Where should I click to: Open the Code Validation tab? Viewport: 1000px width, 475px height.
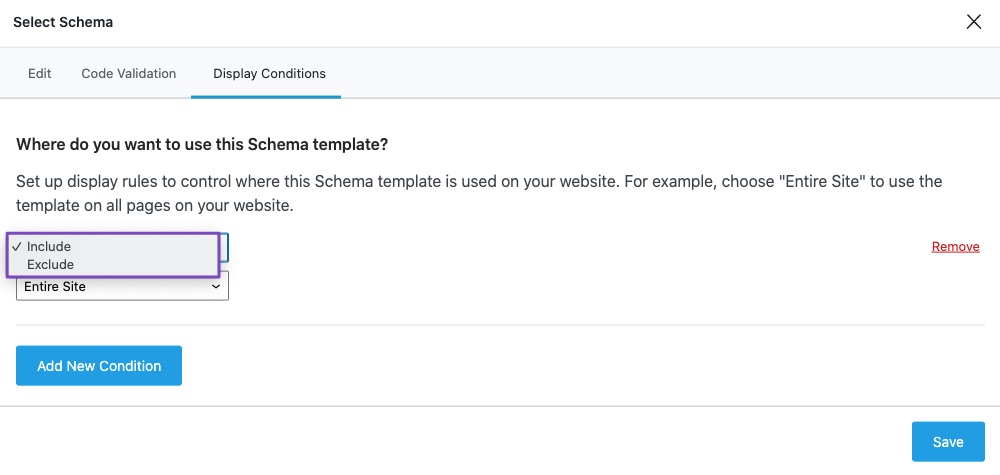(x=129, y=74)
